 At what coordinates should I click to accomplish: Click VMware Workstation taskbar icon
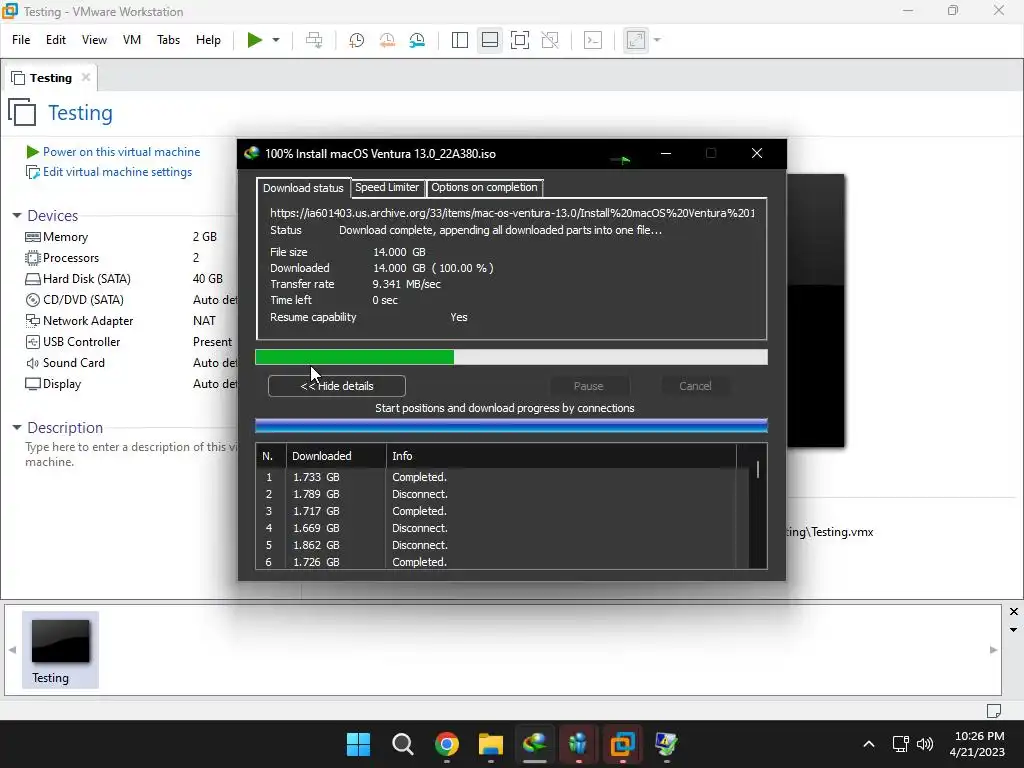pyautogui.click(x=622, y=744)
